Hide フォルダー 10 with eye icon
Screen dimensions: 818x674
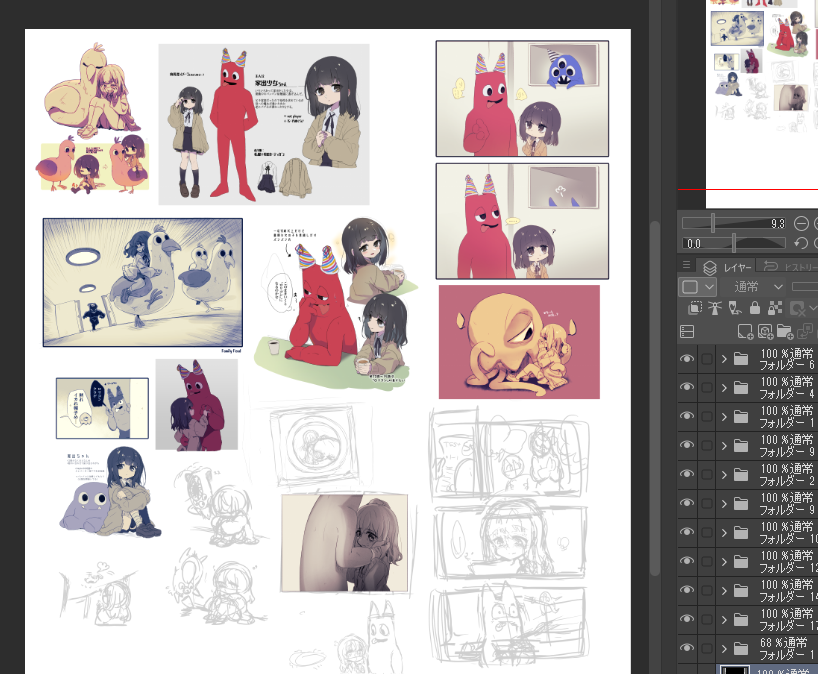[x=687, y=532]
